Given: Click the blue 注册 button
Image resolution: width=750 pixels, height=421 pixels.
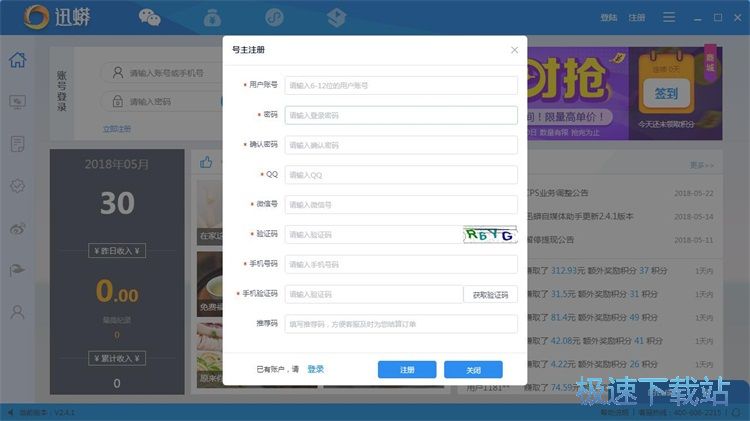Looking at the screenshot, I should point(407,370).
